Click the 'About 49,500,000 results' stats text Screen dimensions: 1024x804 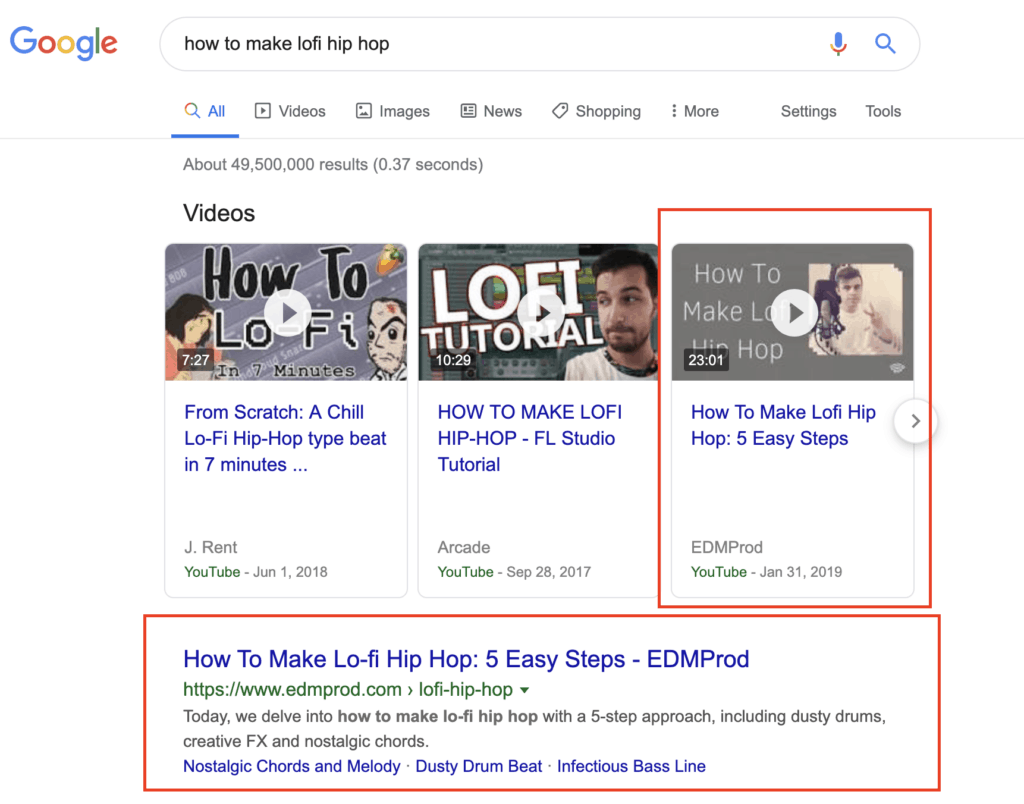coord(333,165)
